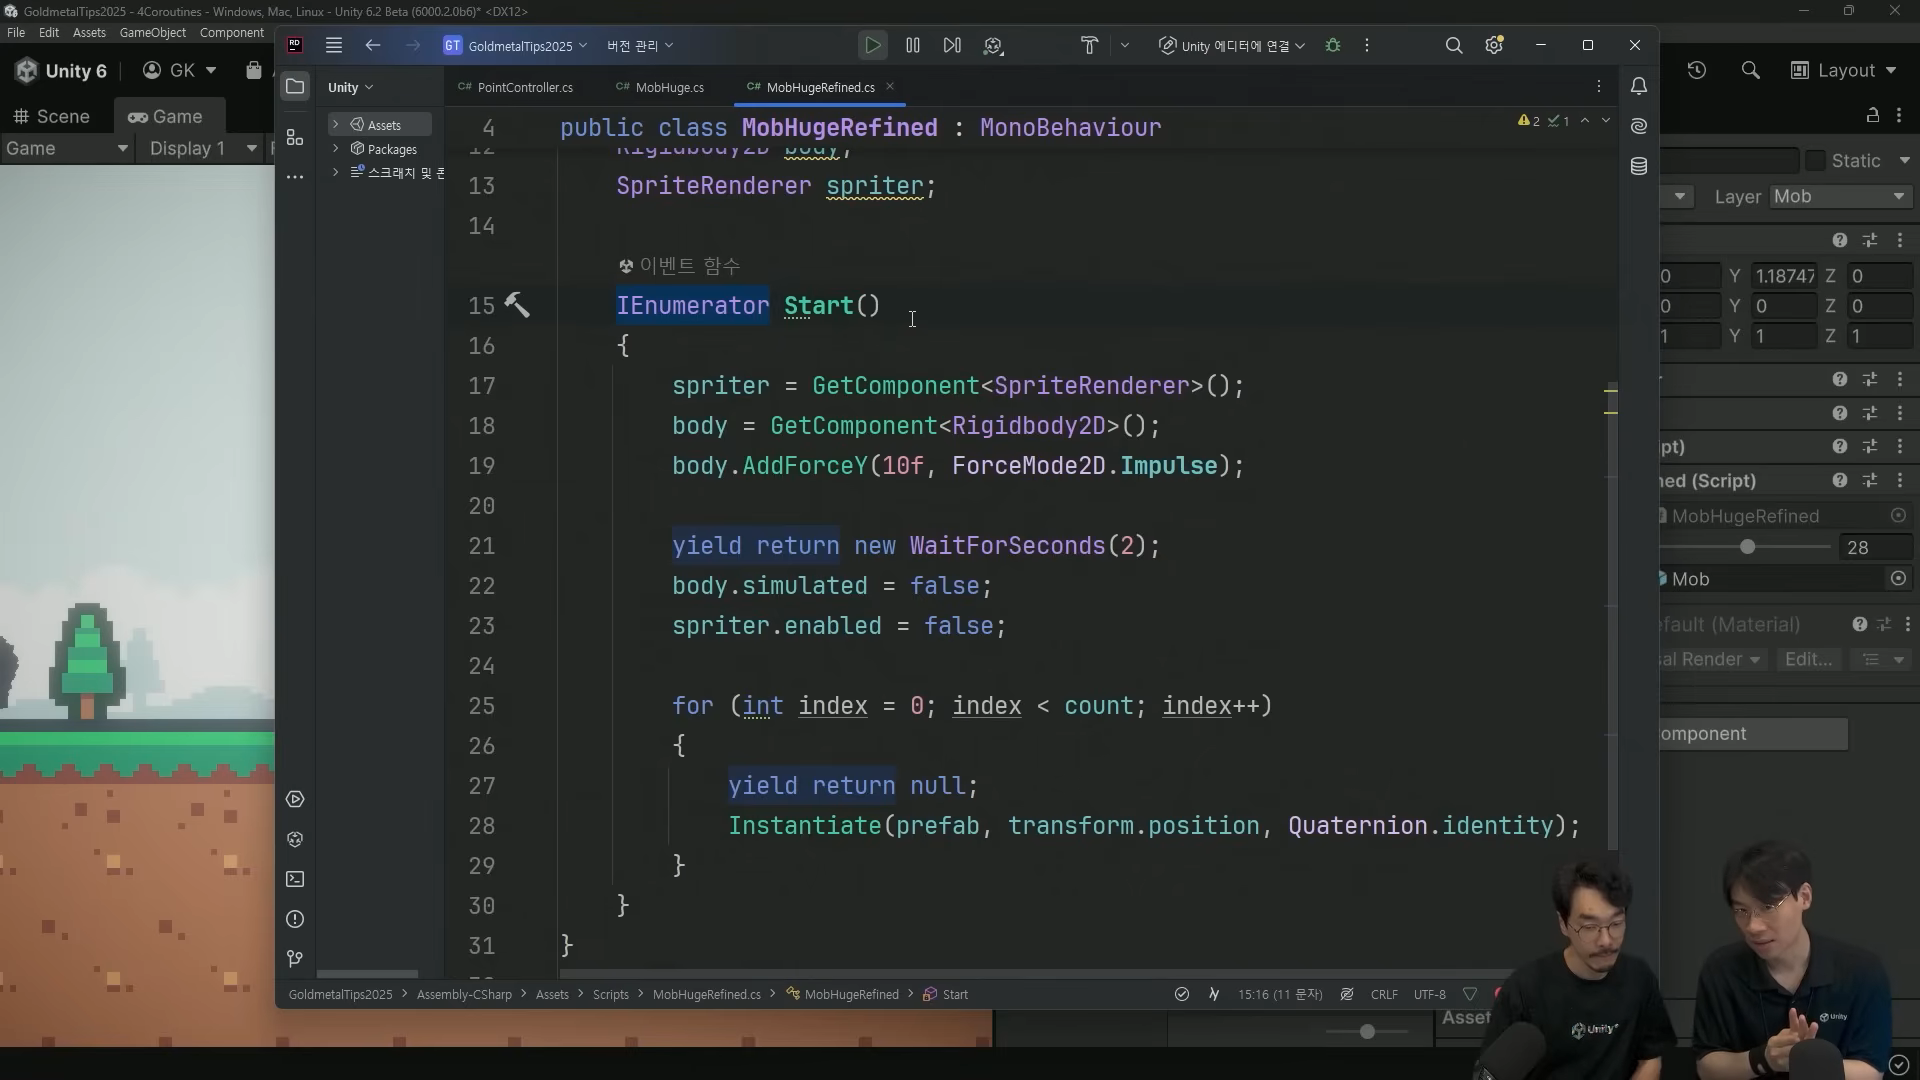Click the Step icon next to Pause
This screenshot has width=1920, height=1080.
952,46
